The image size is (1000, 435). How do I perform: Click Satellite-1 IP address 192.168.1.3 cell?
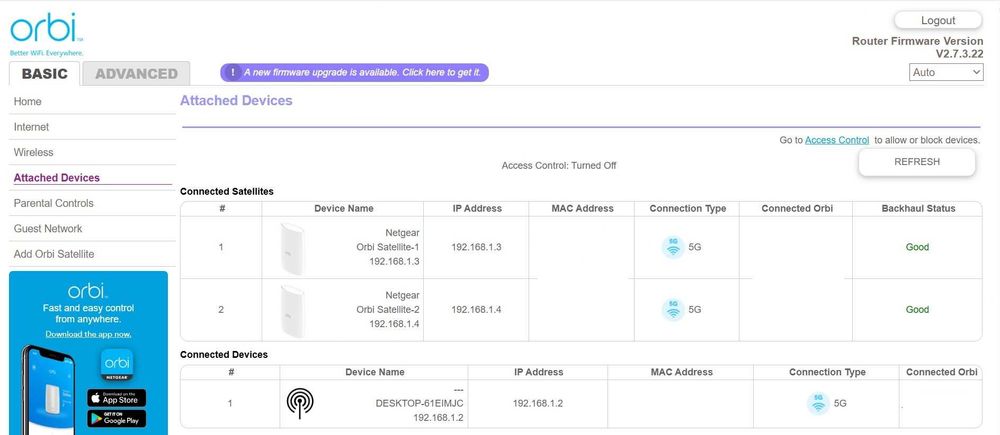[476, 247]
